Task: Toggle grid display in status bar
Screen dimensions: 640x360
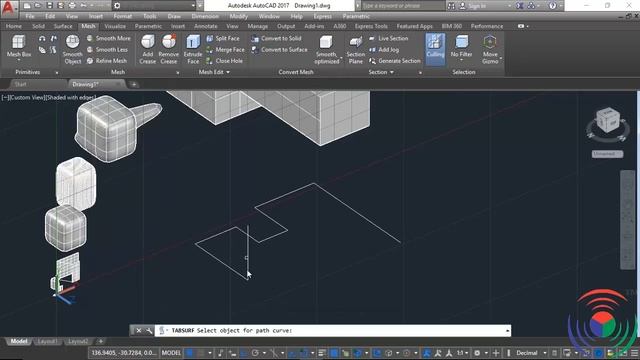Action: tap(190, 353)
